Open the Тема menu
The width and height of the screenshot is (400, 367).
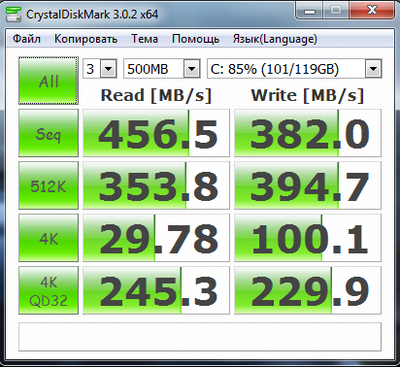pyautogui.click(x=144, y=39)
